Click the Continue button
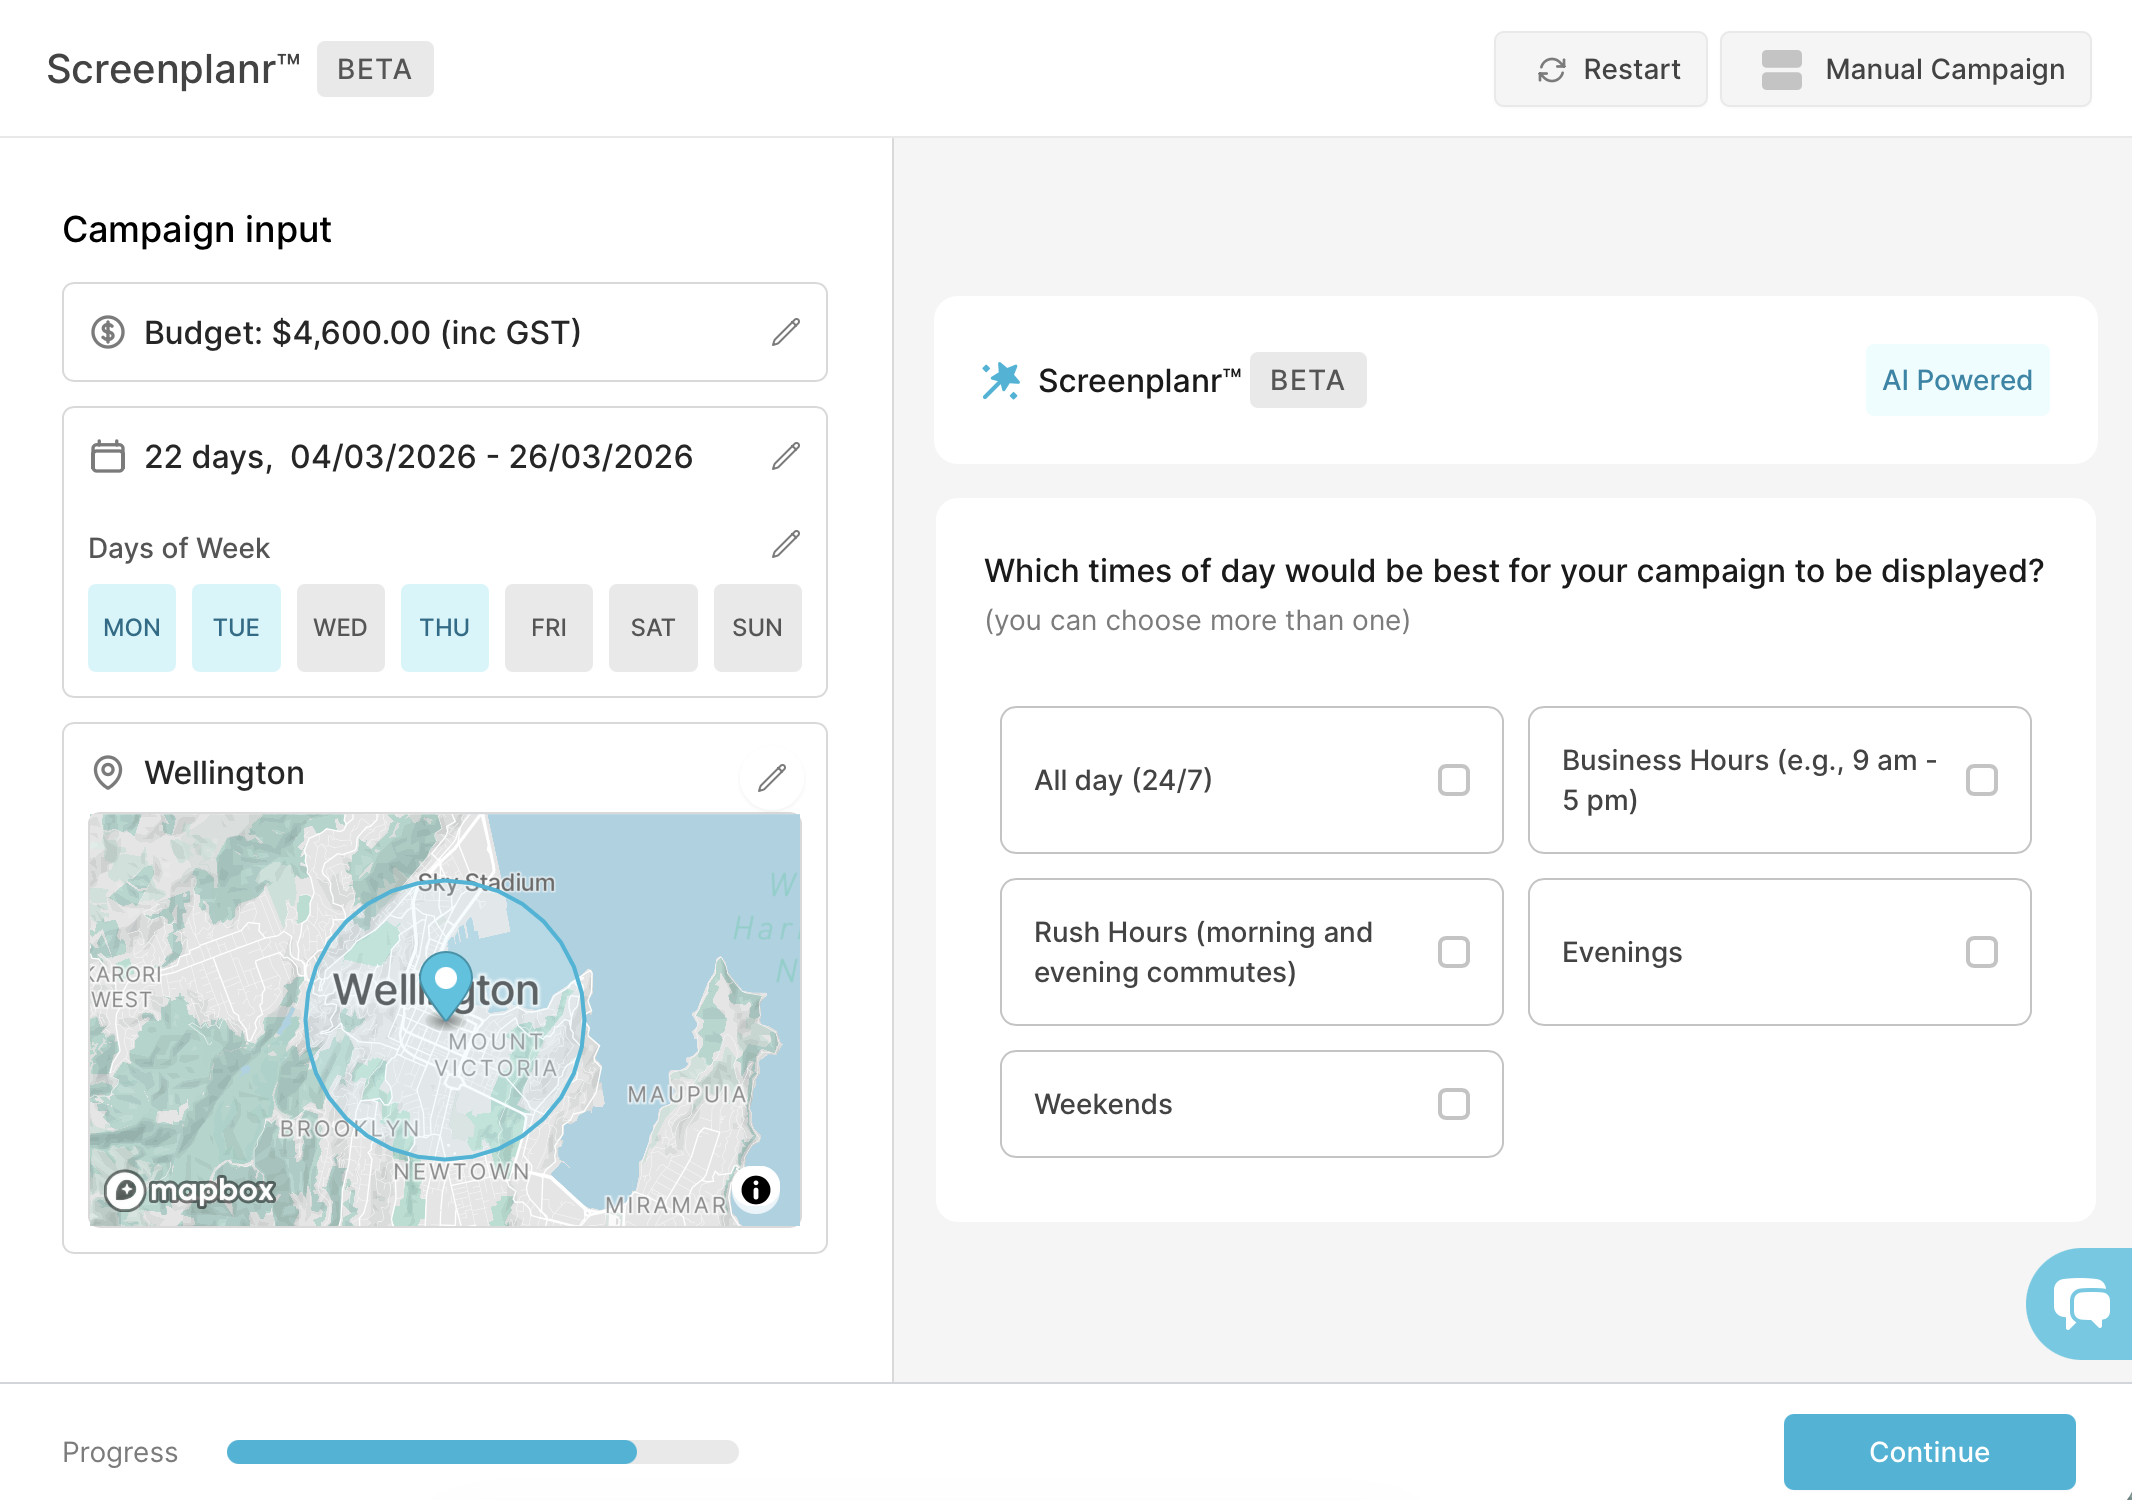The height and width of the screenshot is (1500, 2132). tap(1930, 1452)
